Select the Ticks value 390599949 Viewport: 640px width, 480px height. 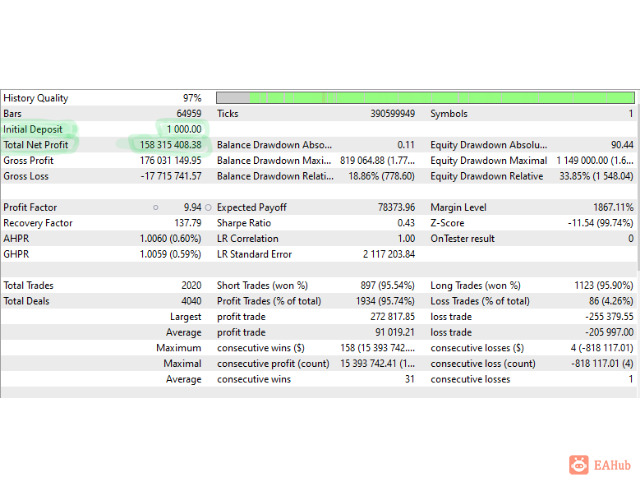point(393,113)
